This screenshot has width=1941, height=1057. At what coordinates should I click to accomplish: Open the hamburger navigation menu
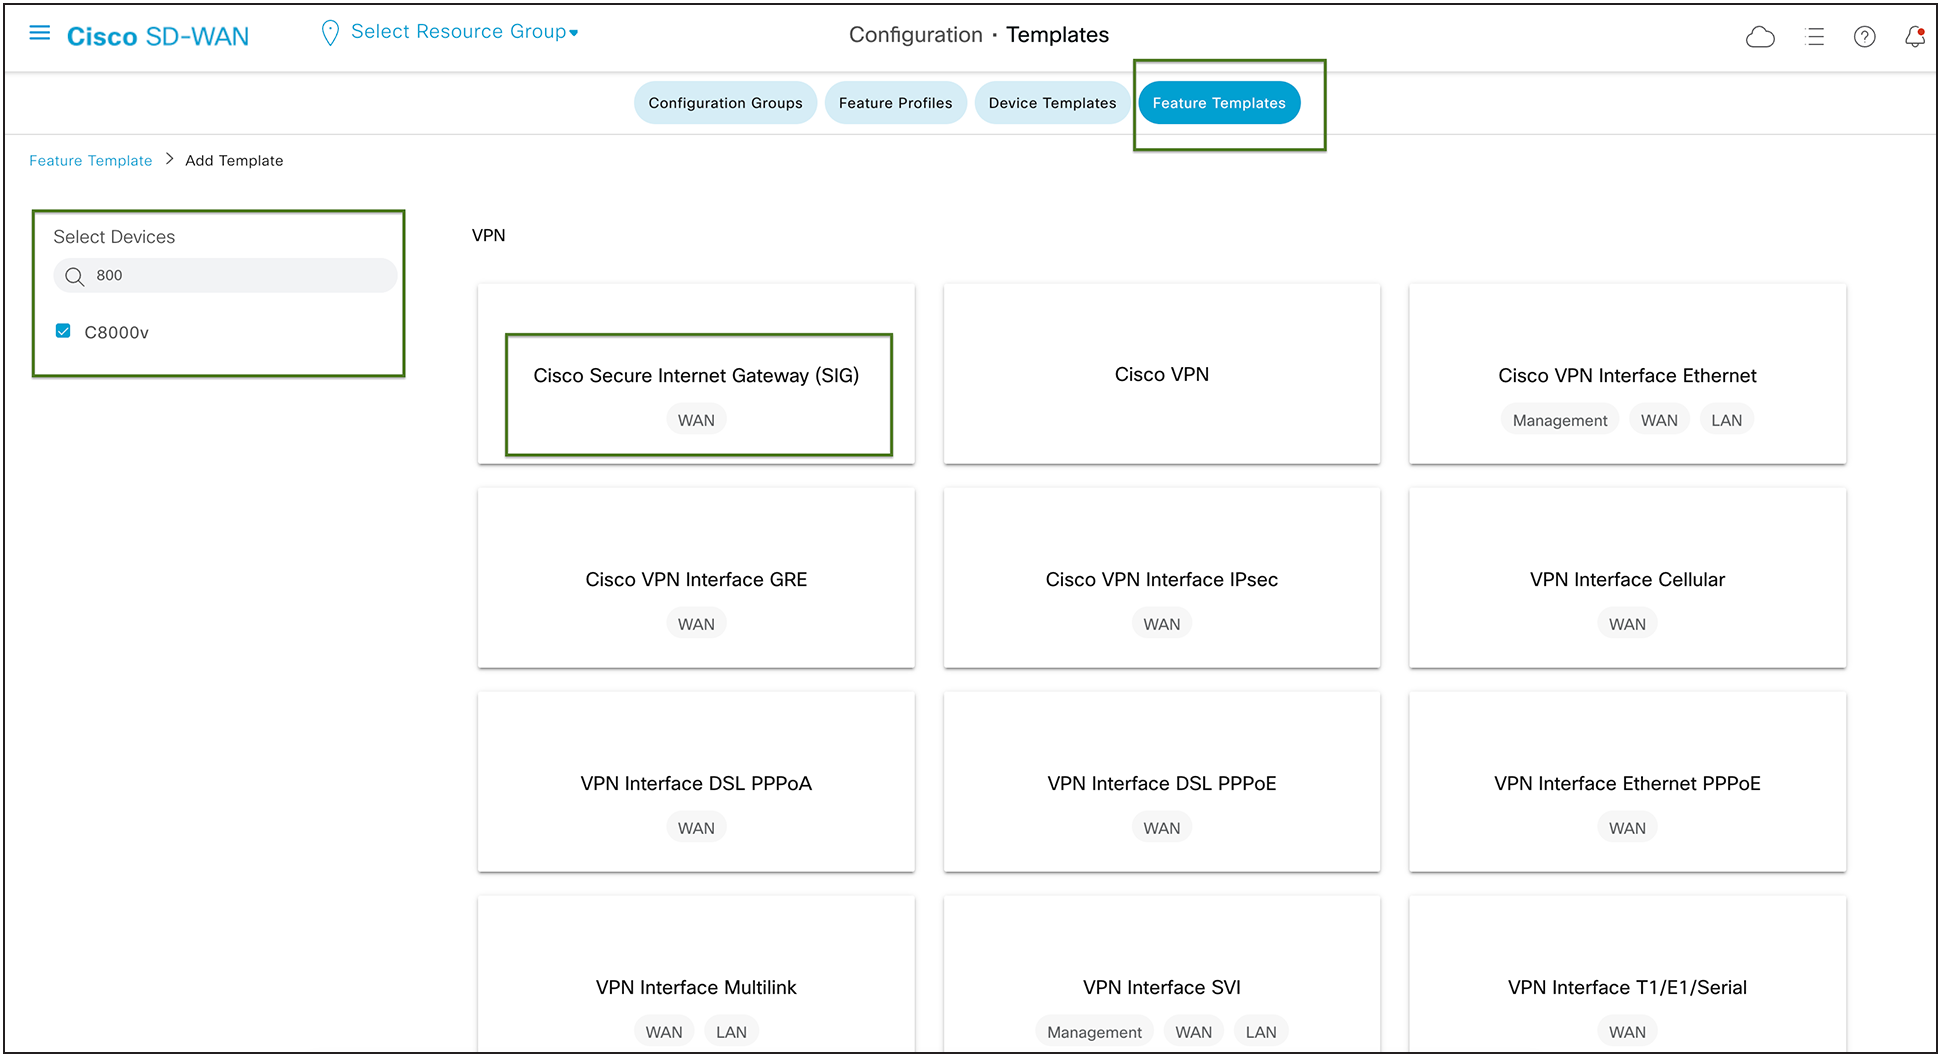click(40, 33)
